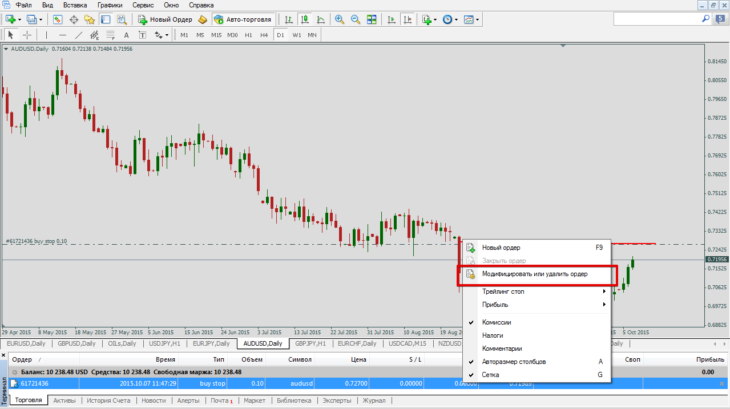Open the MetaEditor yellow book icon
Viewport: 730px width, 409px height.
tap(203, 20)
